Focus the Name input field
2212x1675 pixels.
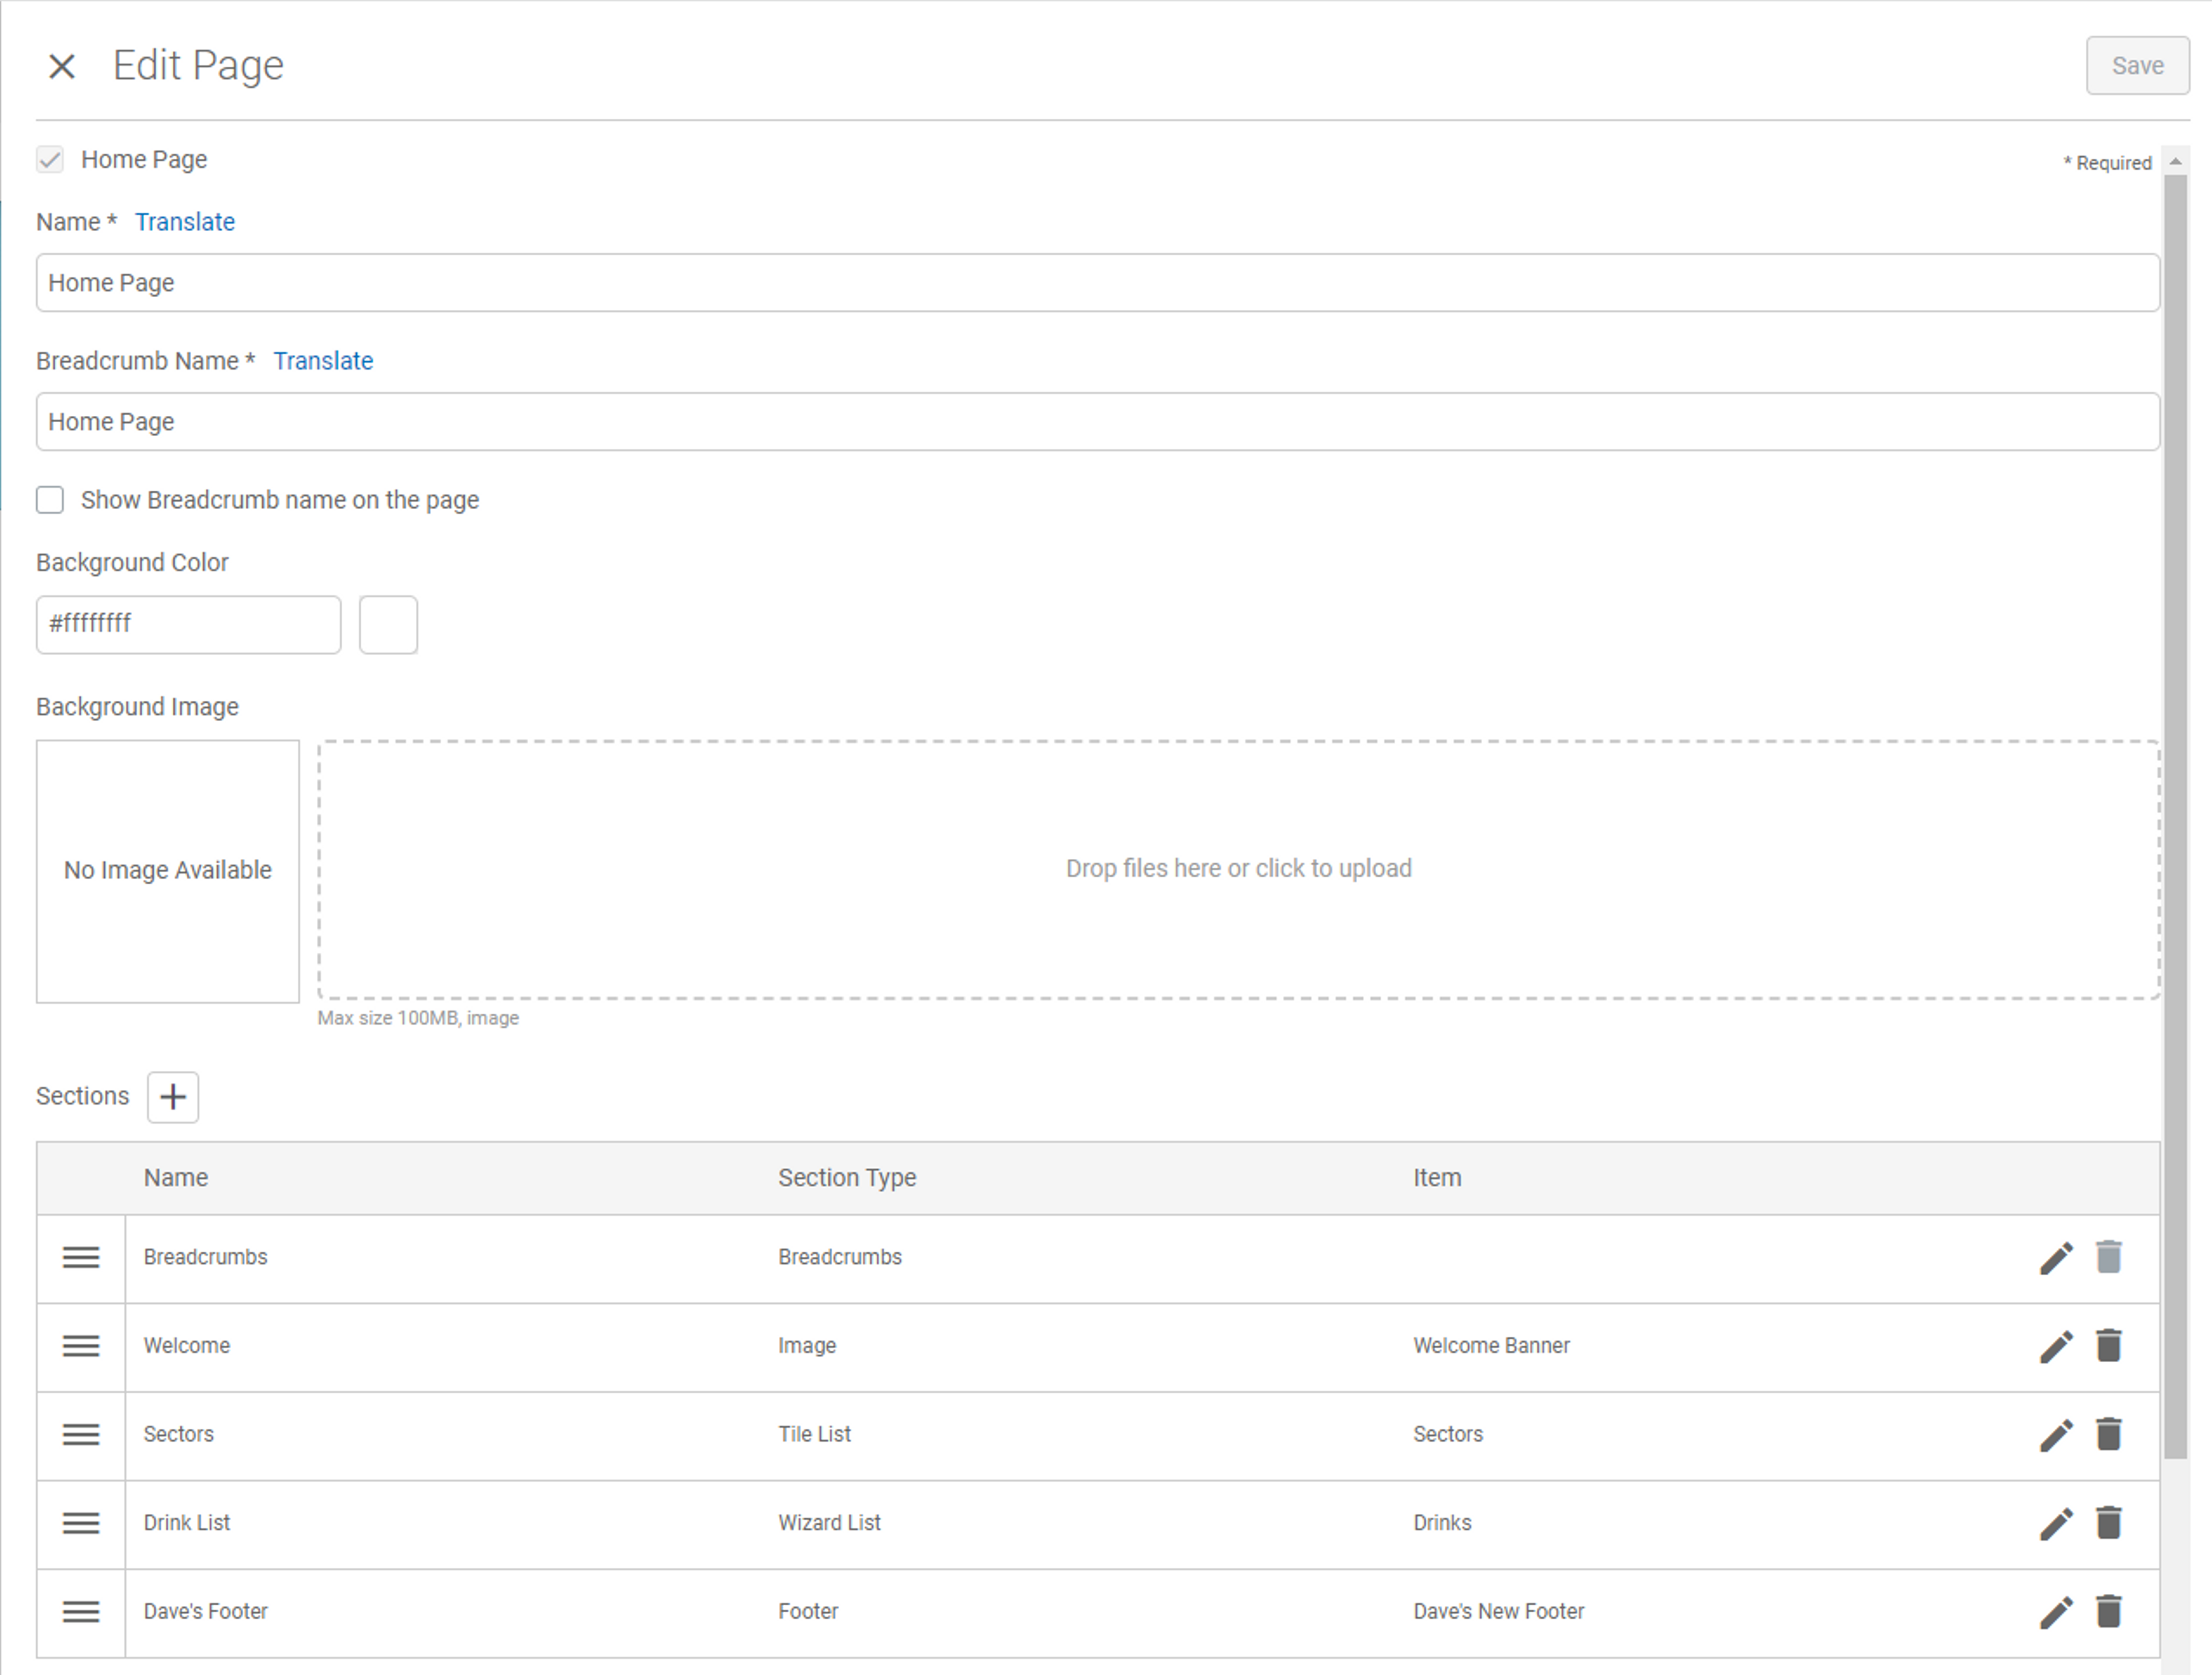point(1098,283)
